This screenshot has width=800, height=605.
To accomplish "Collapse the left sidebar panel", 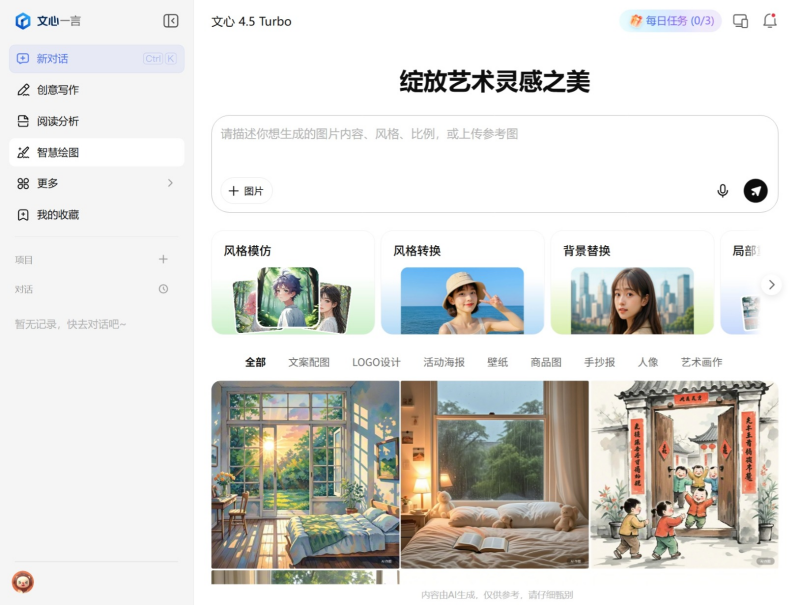I will tap(171, 21).
